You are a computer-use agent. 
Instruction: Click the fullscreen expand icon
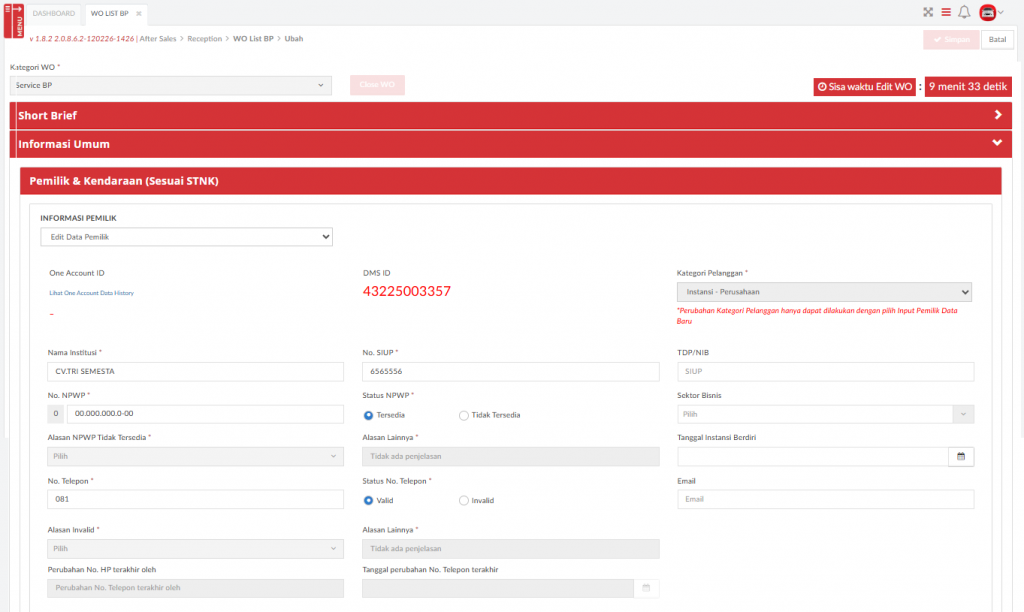click(x=927, y=13)
